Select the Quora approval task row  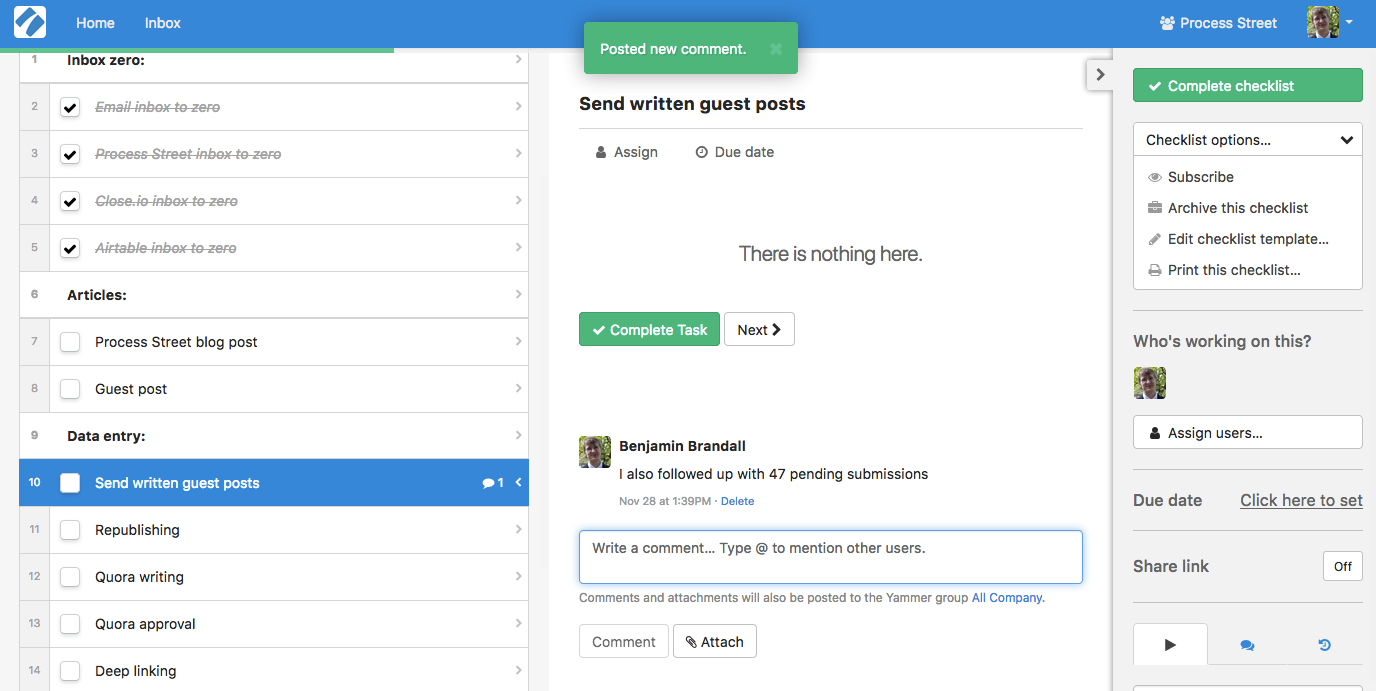[274, 624]
